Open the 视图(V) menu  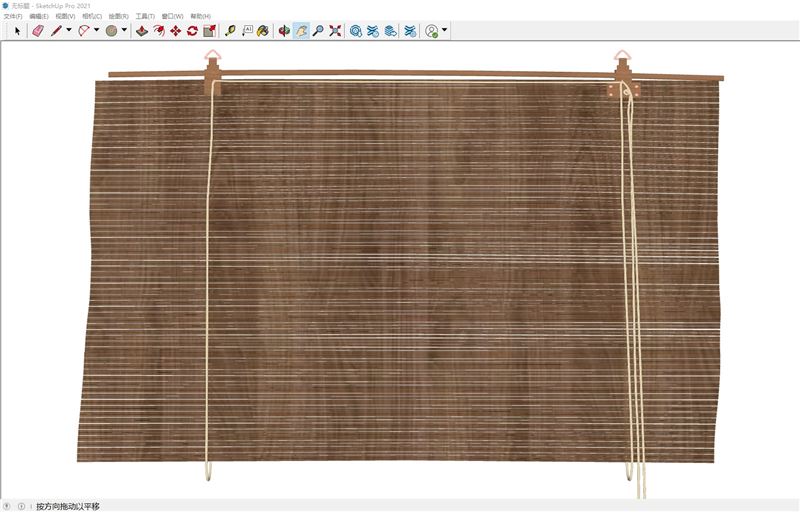click(65, 16)
